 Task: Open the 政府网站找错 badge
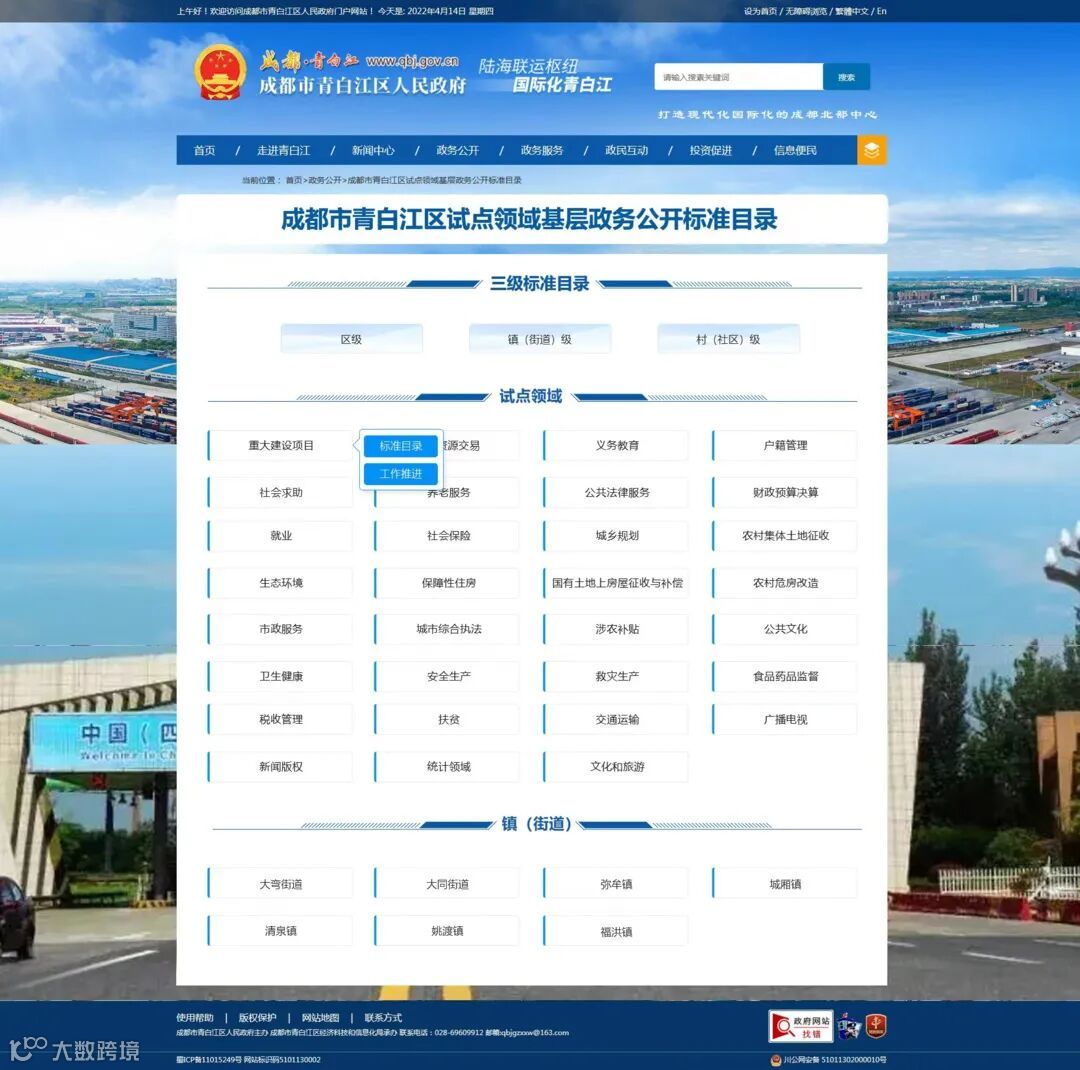[x=800, y=1027]
